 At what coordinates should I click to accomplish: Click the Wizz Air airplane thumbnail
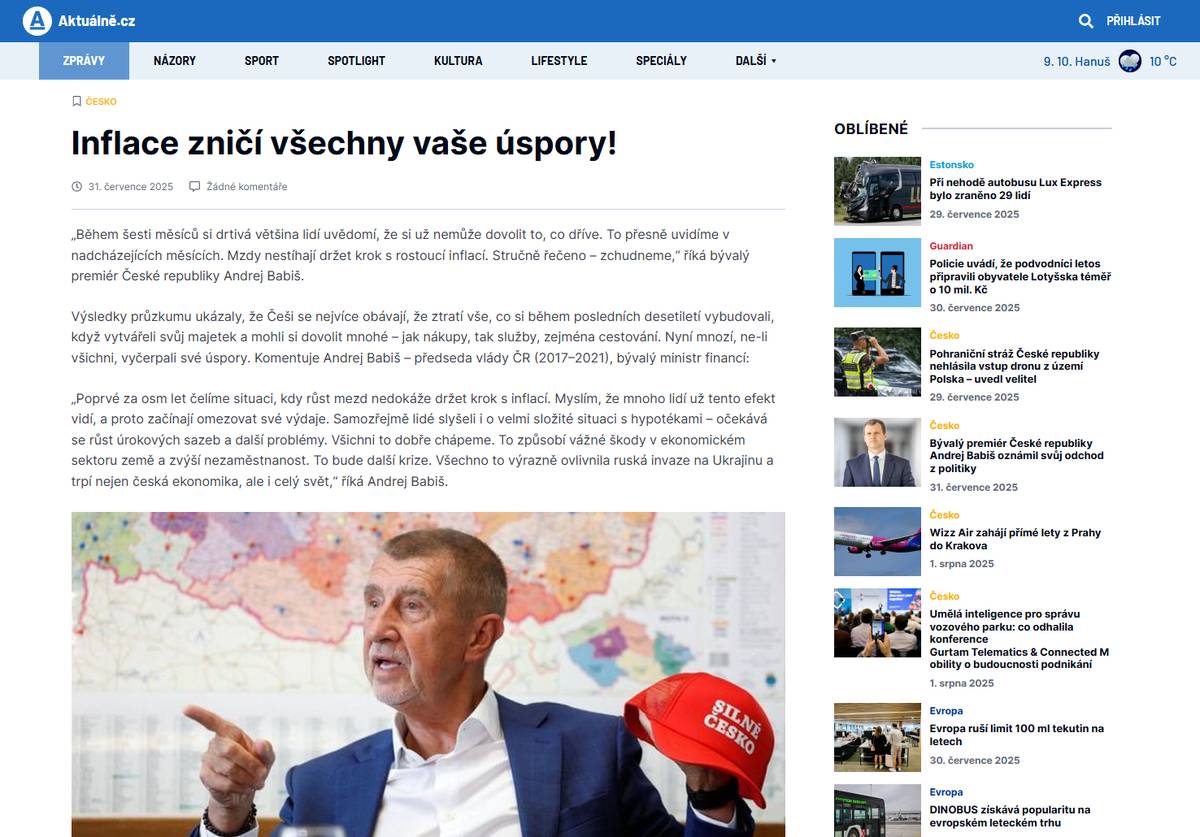877,542
